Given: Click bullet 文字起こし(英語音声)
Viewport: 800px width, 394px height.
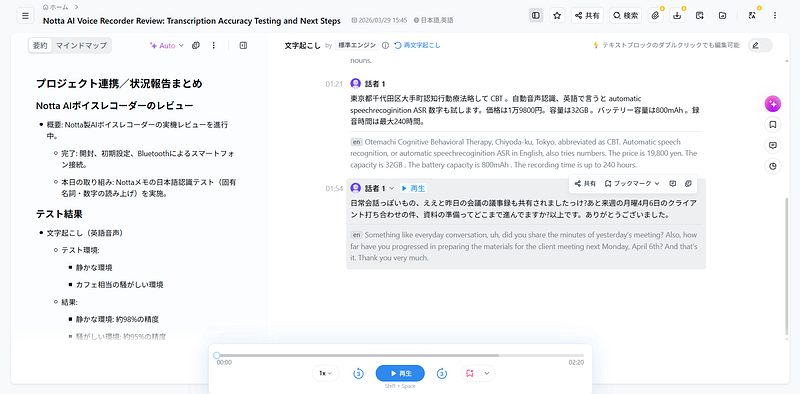Looking at the screenshot, I should 85,233.
